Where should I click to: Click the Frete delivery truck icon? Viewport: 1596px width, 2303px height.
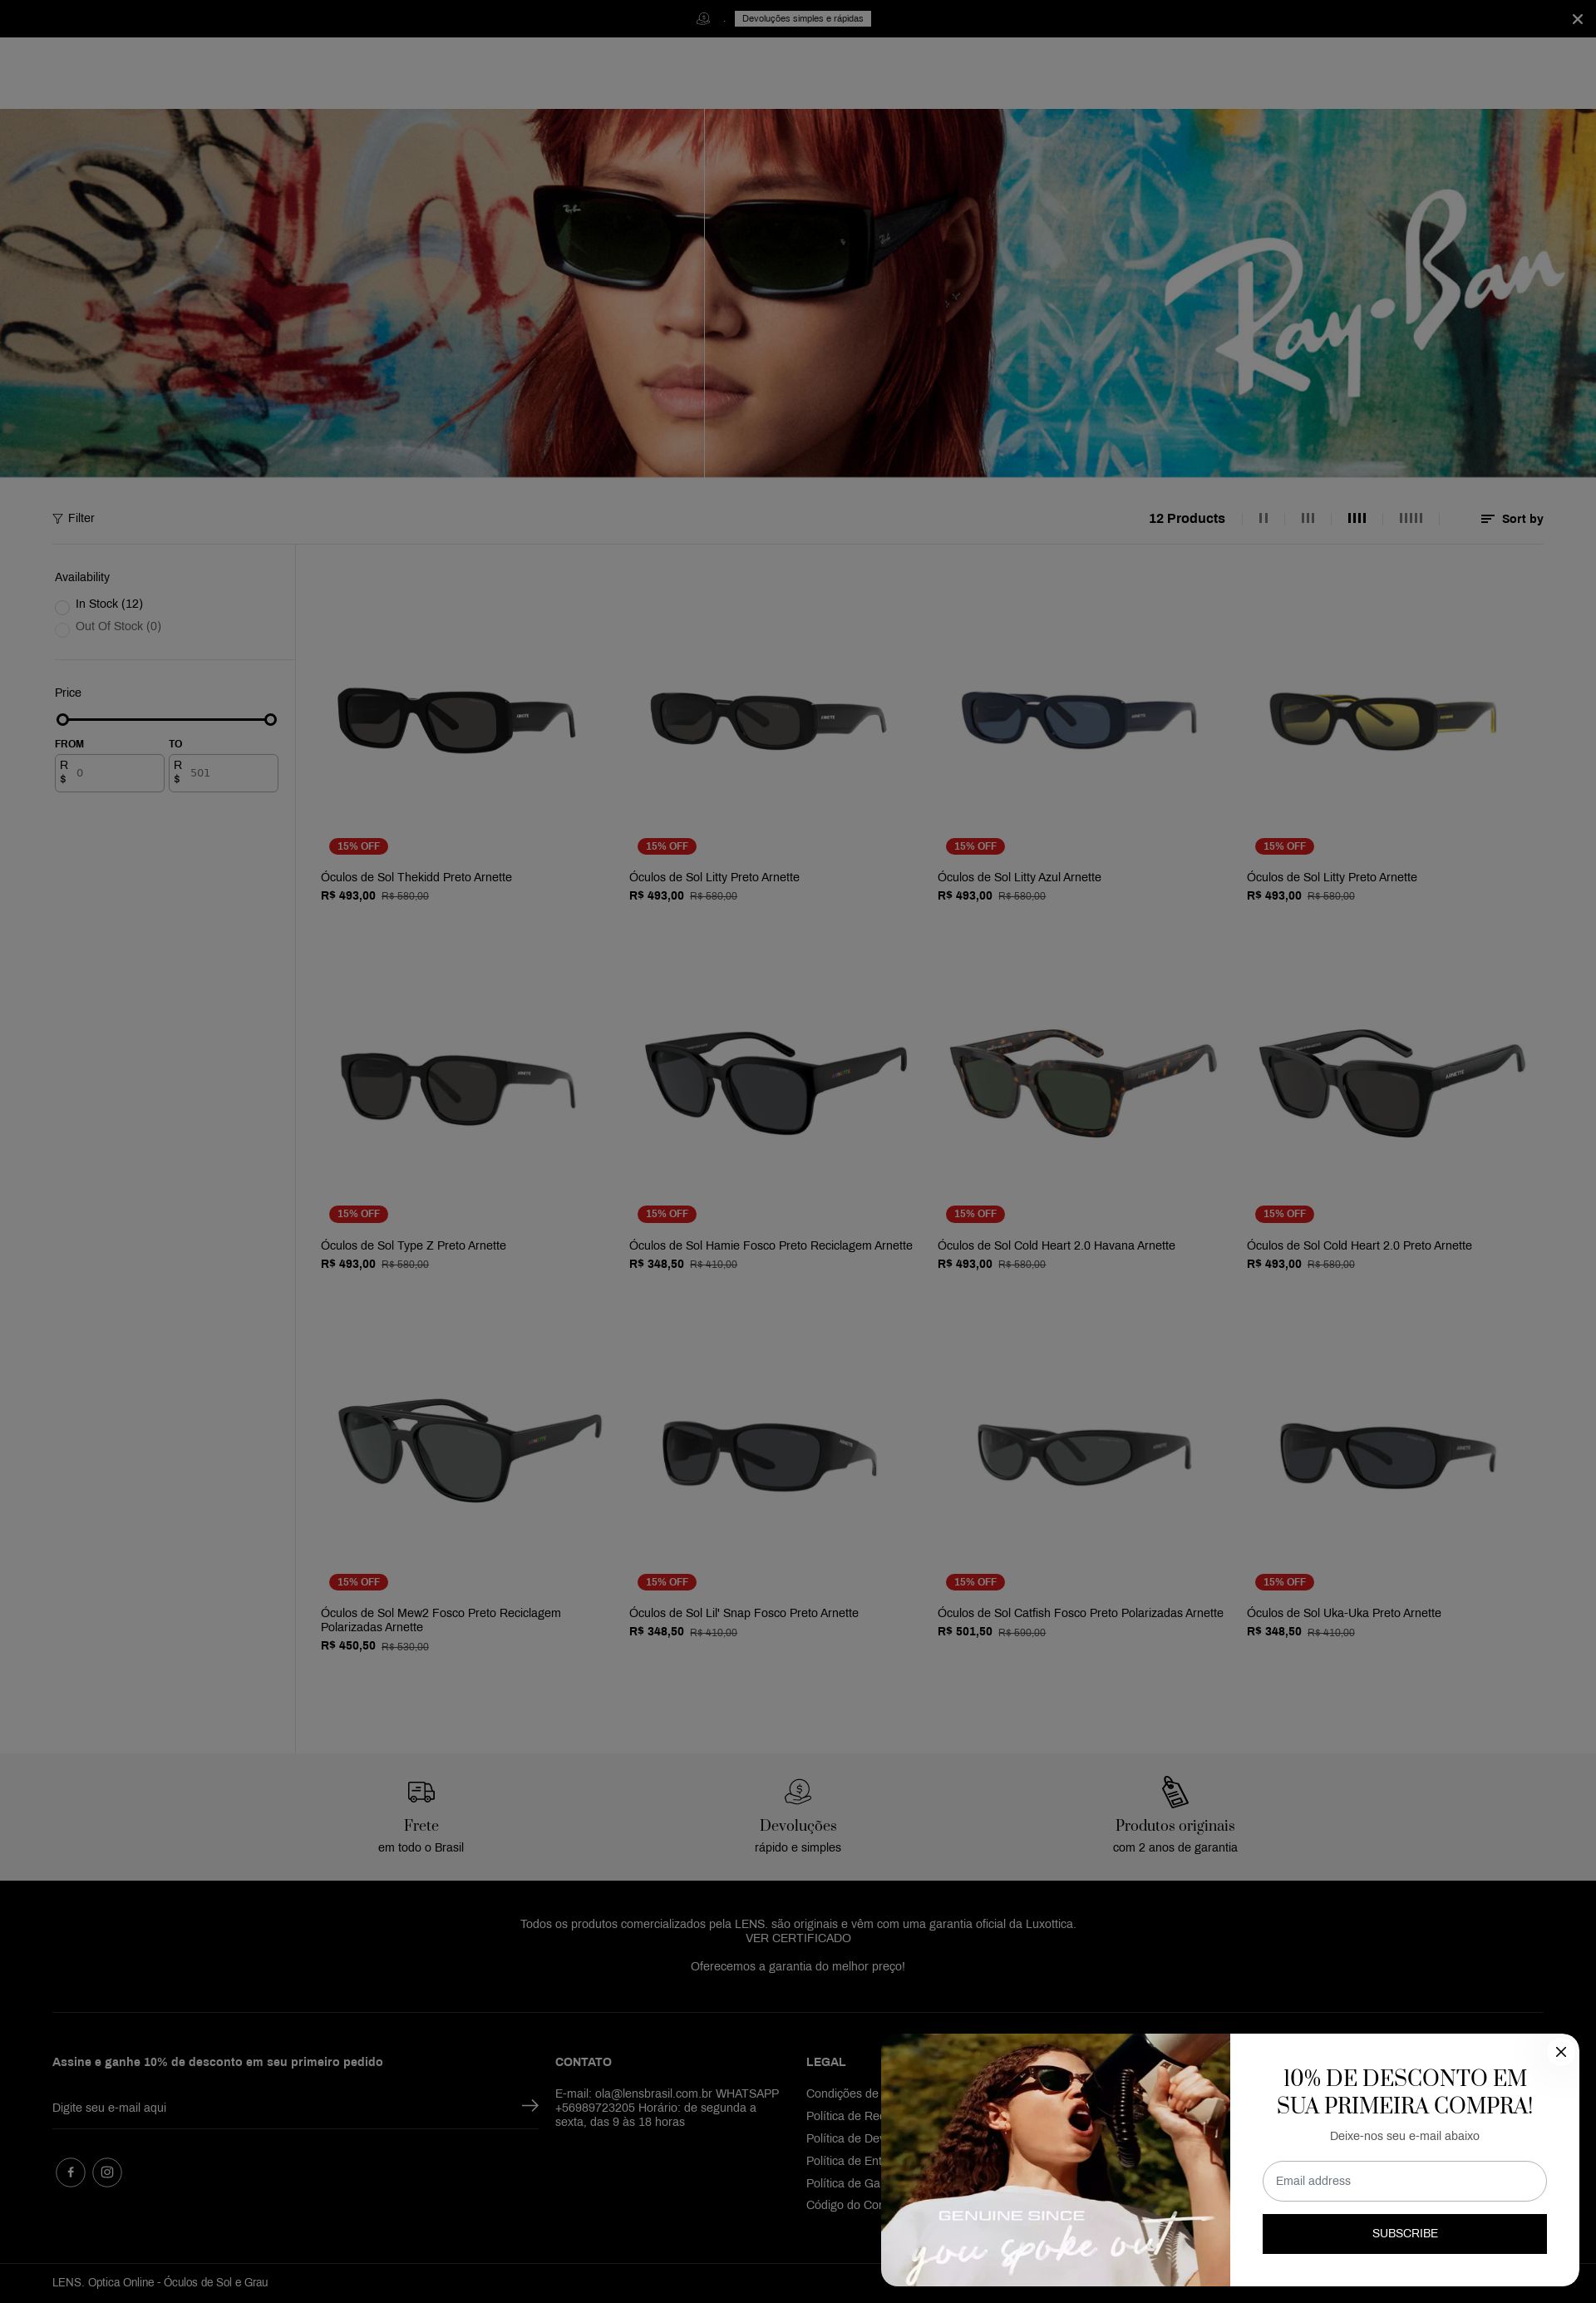[x=421, y=1791]
